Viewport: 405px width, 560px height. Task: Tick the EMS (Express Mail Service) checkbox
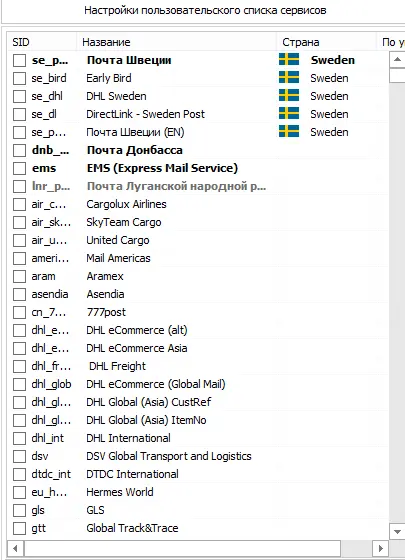click(x=19, y=168)
